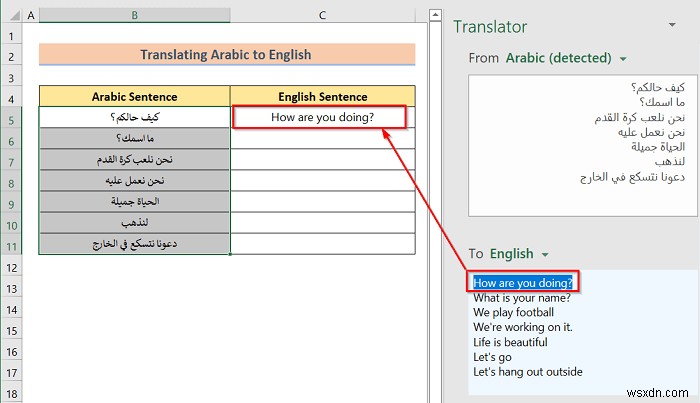Select empty English cell C9
The image size is (700, 403).
(322, 201)
